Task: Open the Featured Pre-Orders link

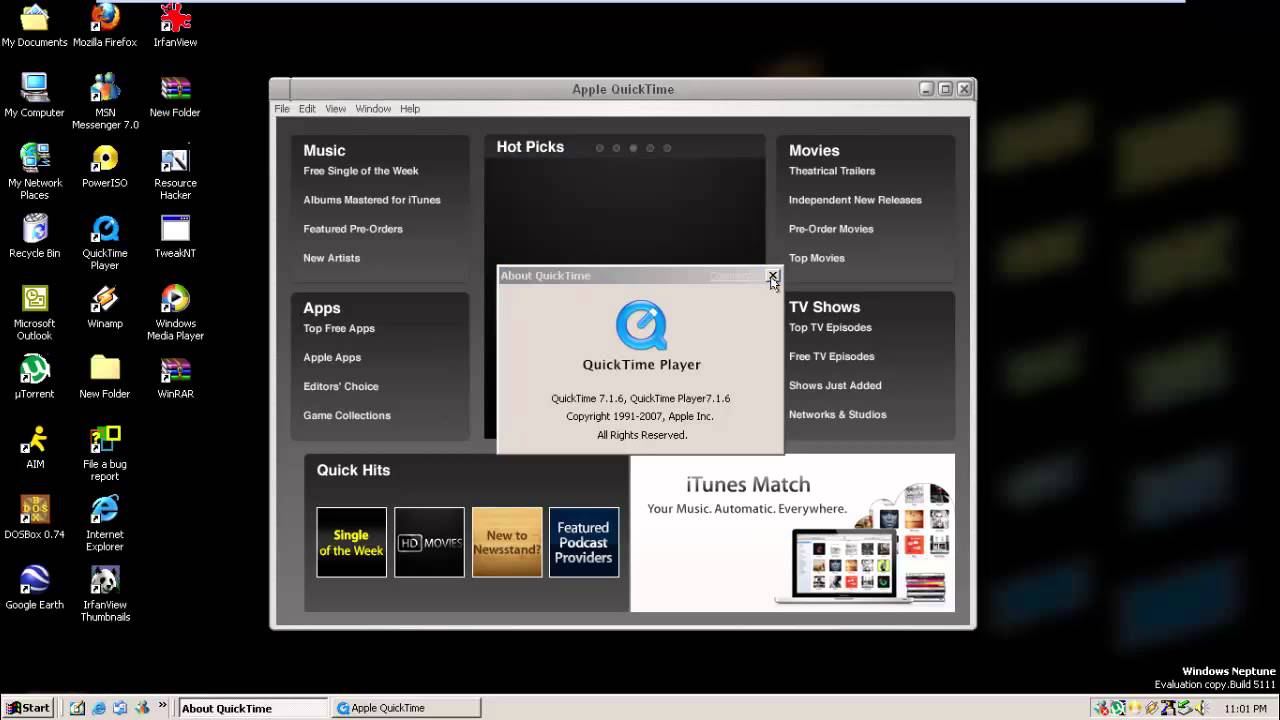Action: 353,229
